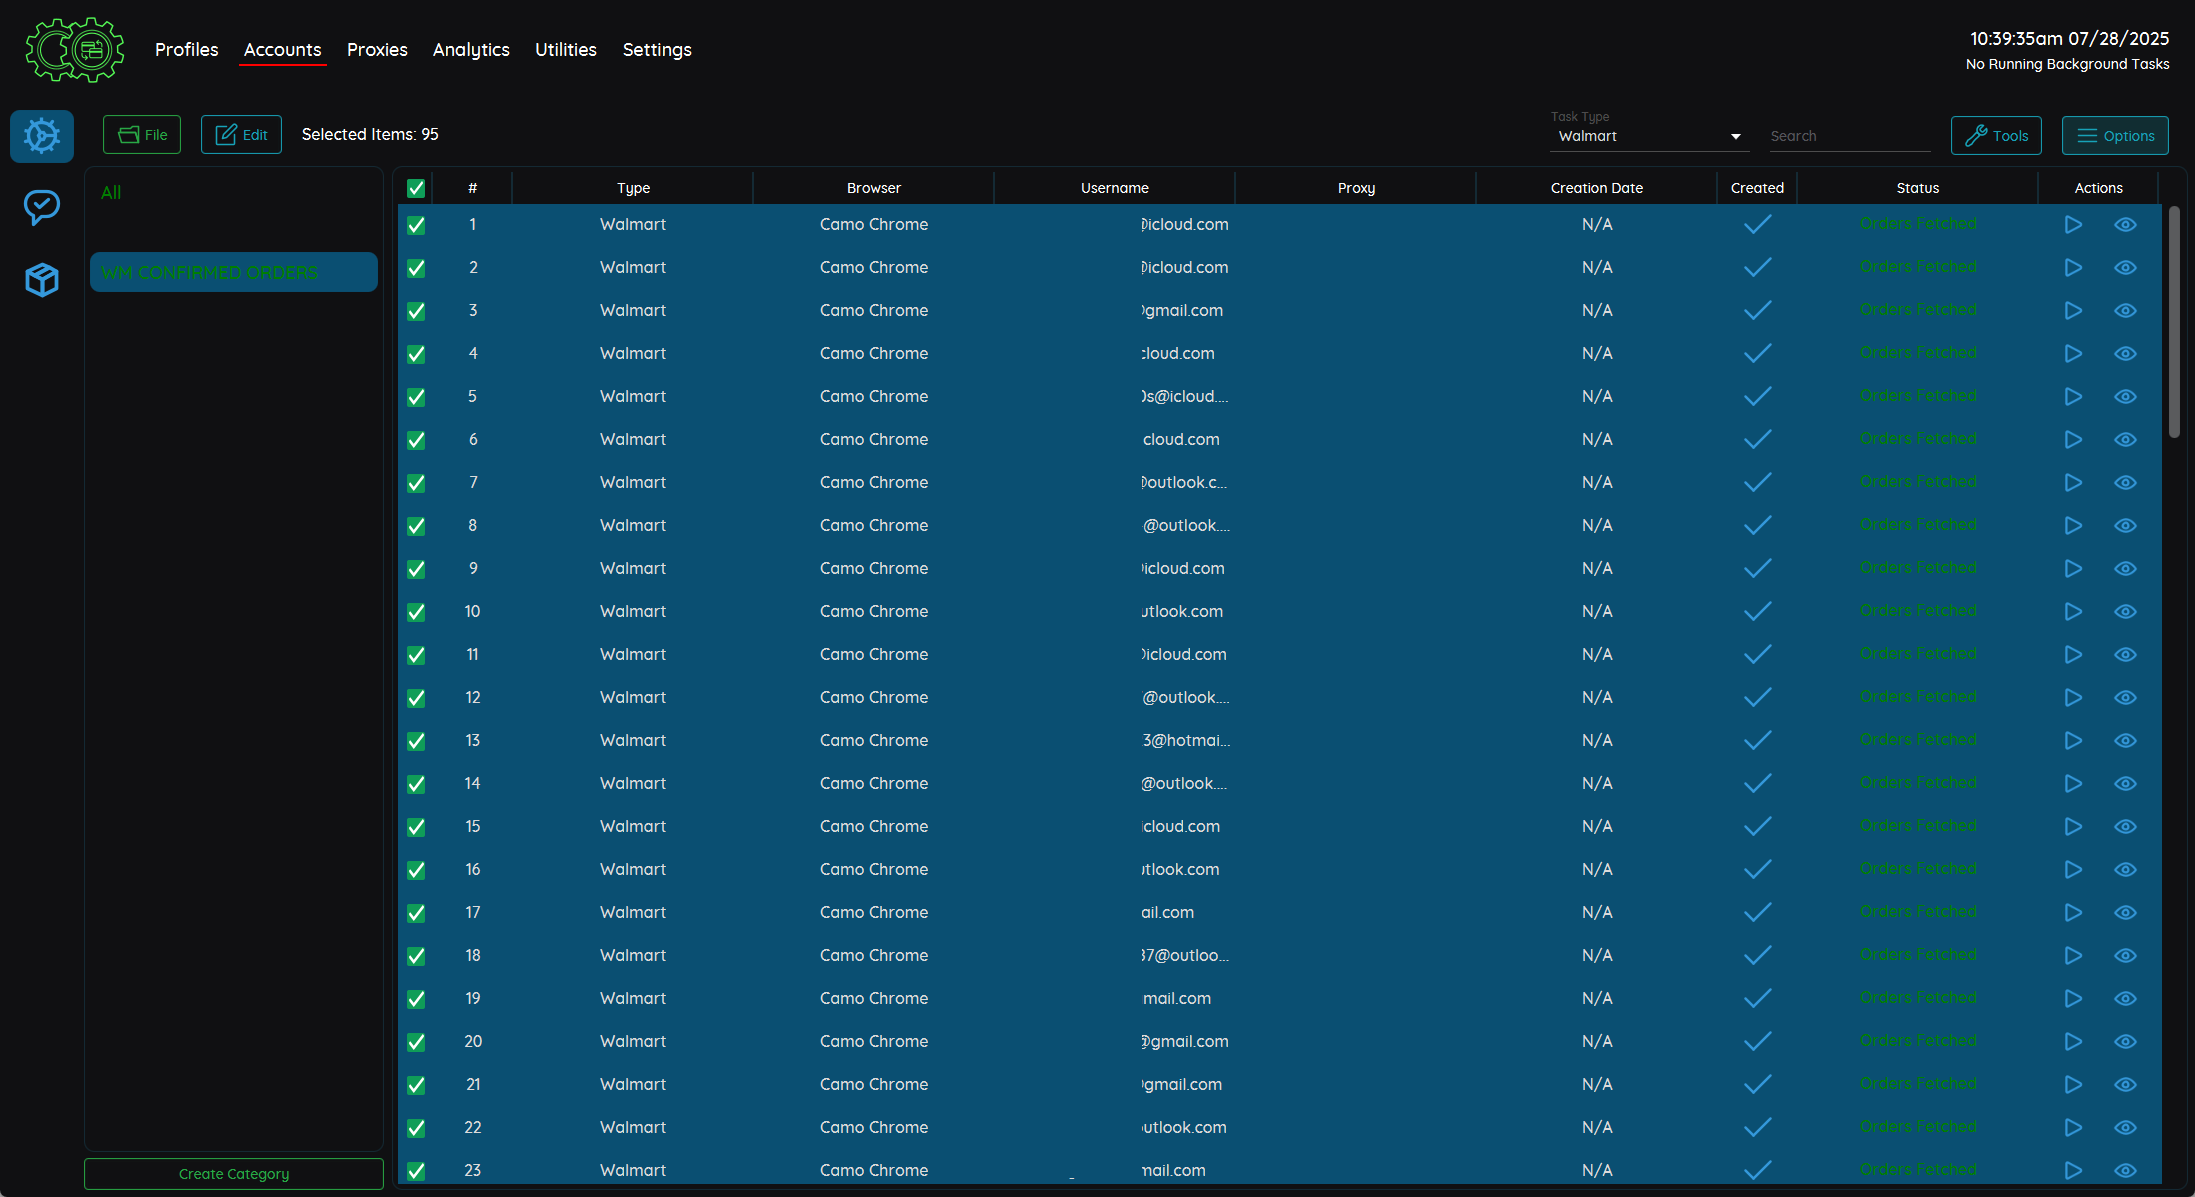Sort by the Status column header
This screenshot has height=1197, width=2195.
click(1918, 188)
